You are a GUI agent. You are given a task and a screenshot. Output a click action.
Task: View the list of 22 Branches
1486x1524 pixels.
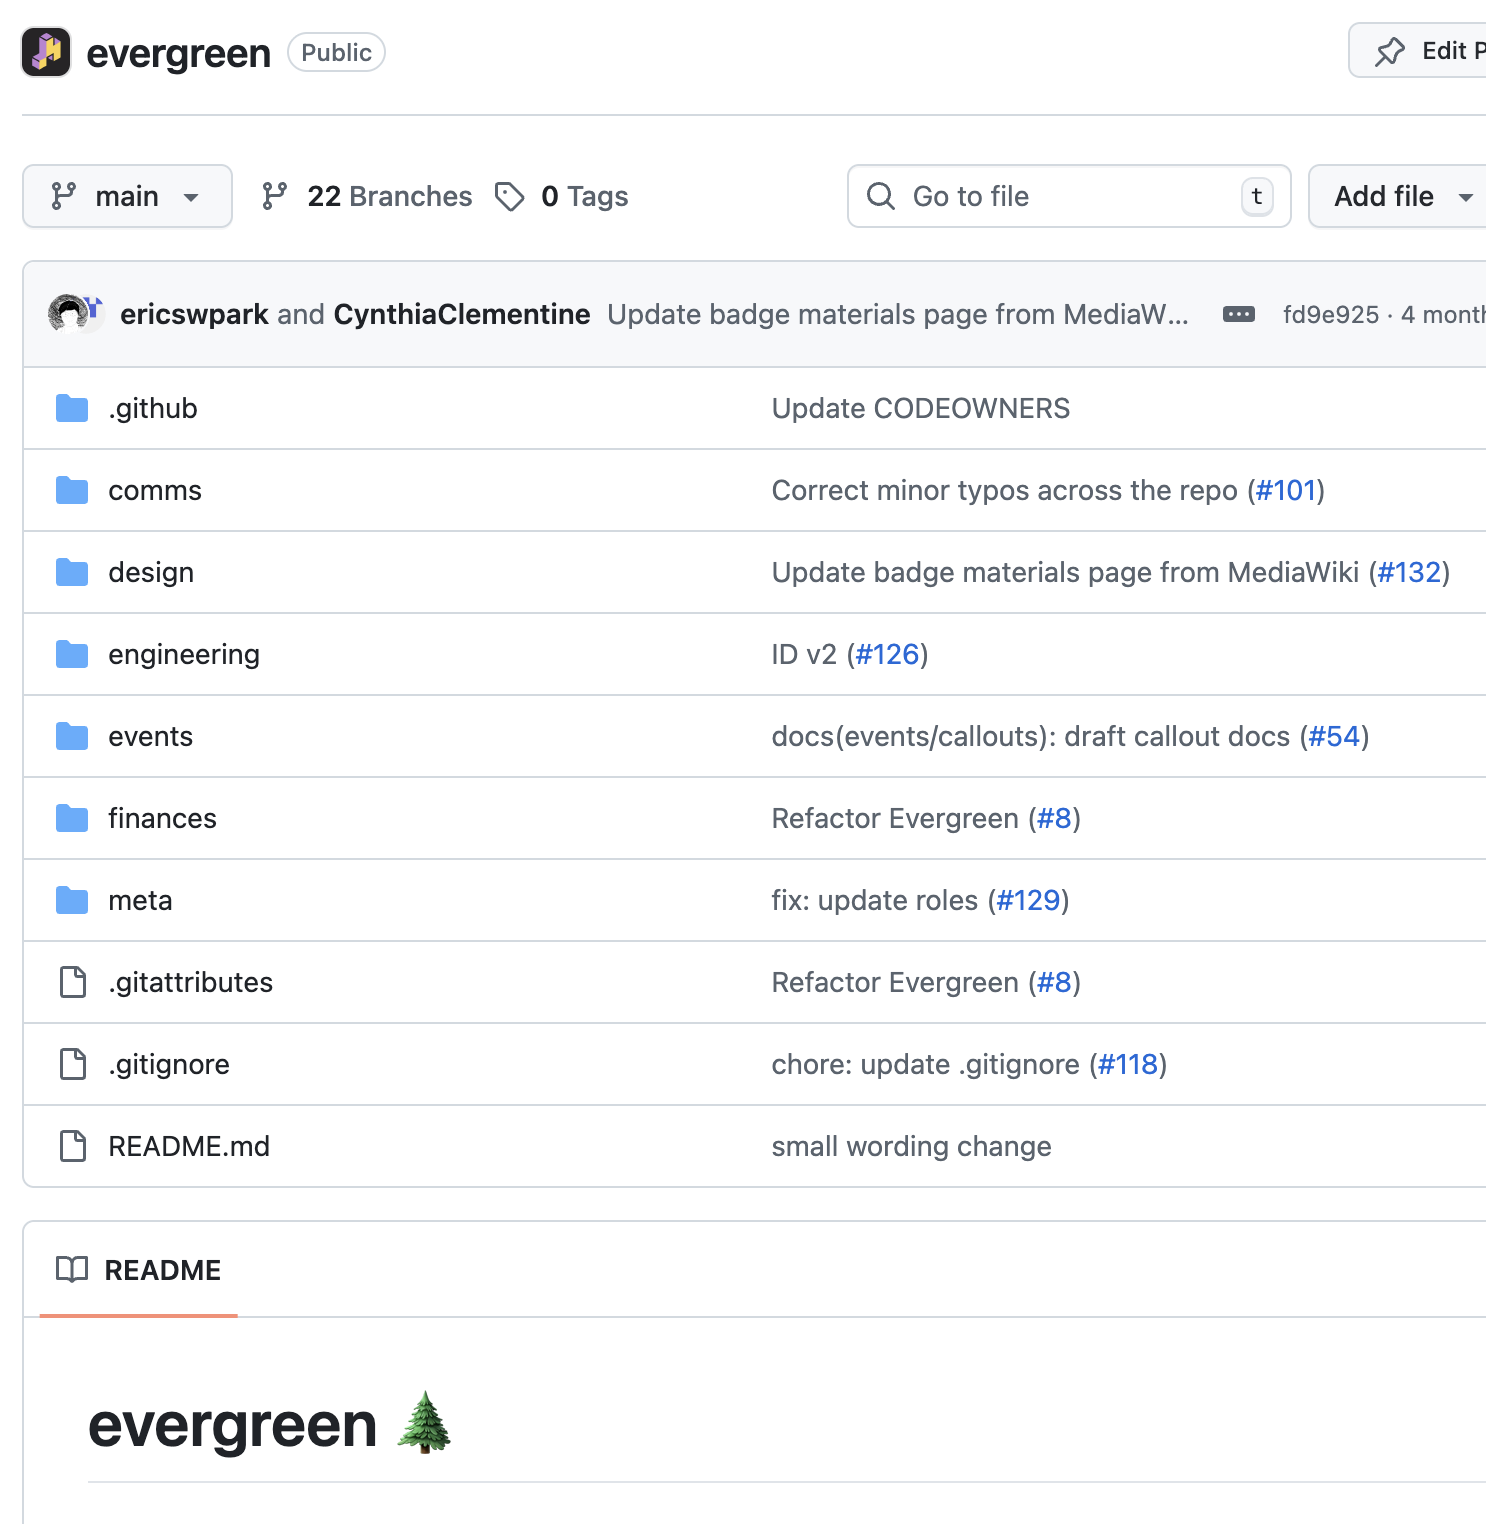390,196
